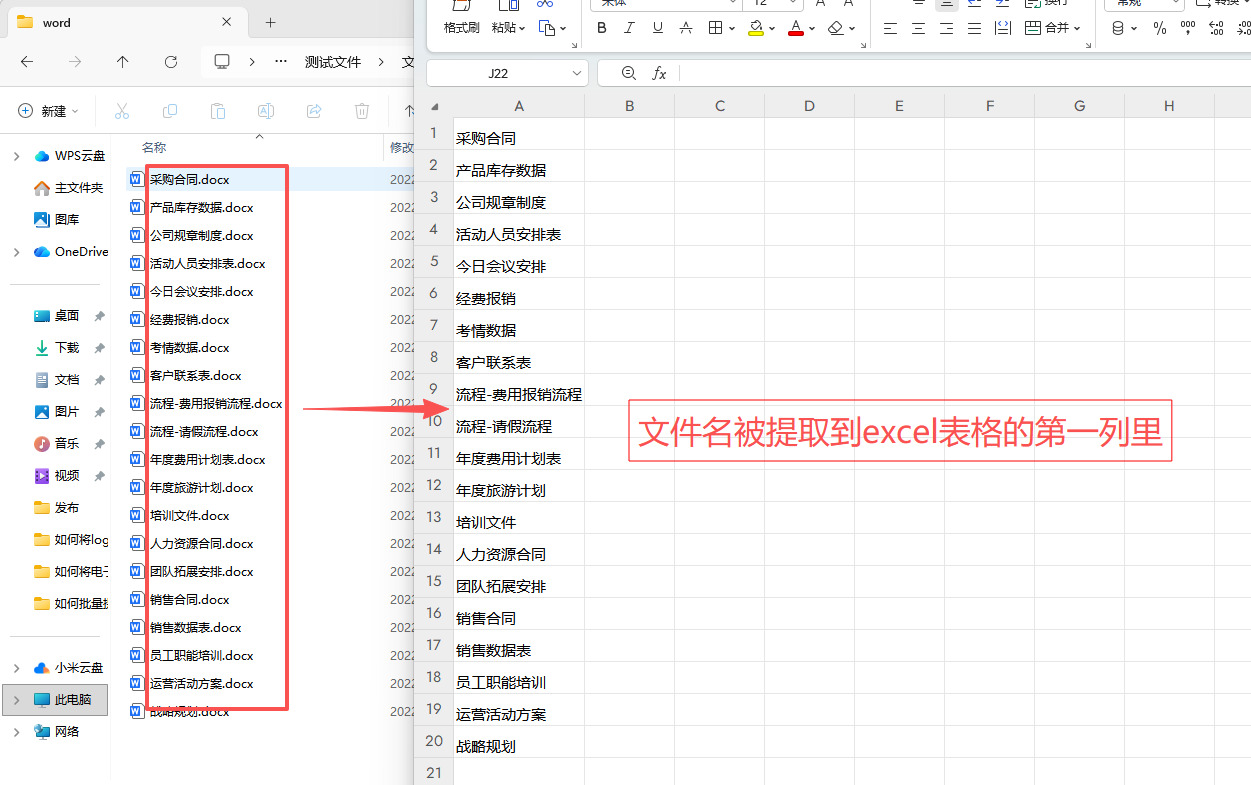Screen dimensions: 1251x785
Task: Click the formula bar input field
Action: 965,73
